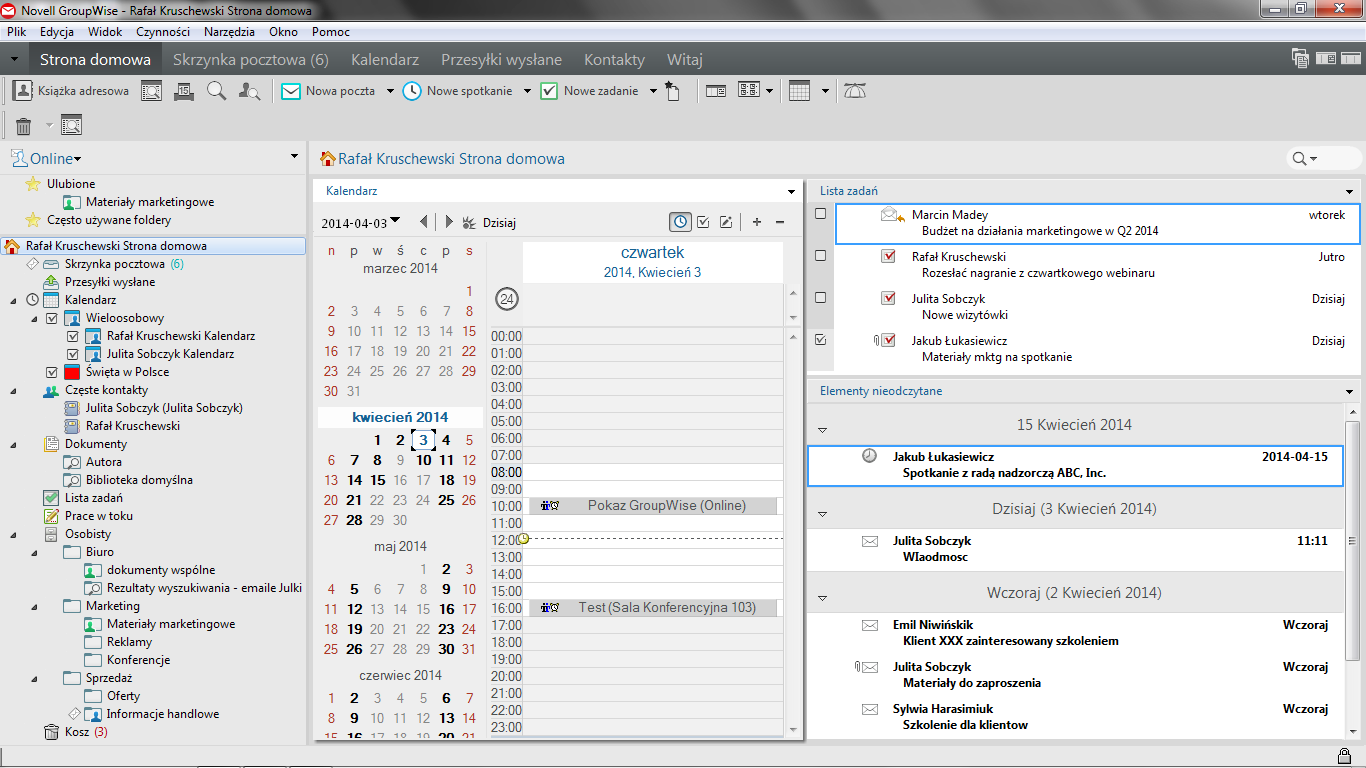Click the umbrella vacation rule icon

[x=855, y=91]
